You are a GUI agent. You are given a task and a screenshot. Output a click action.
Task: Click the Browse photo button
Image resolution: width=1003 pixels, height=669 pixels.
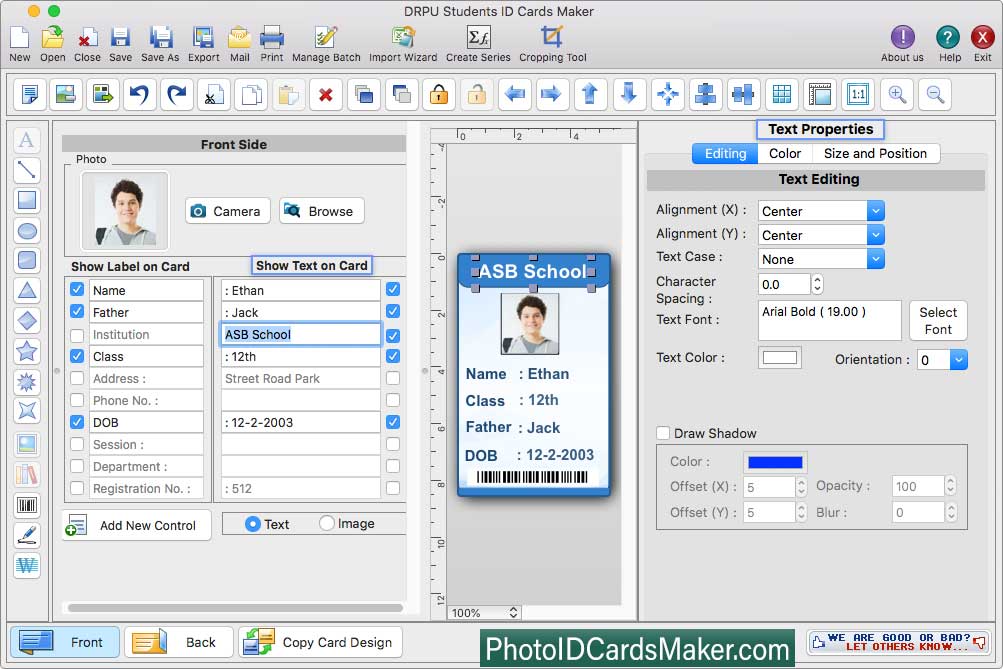point(320,211)
